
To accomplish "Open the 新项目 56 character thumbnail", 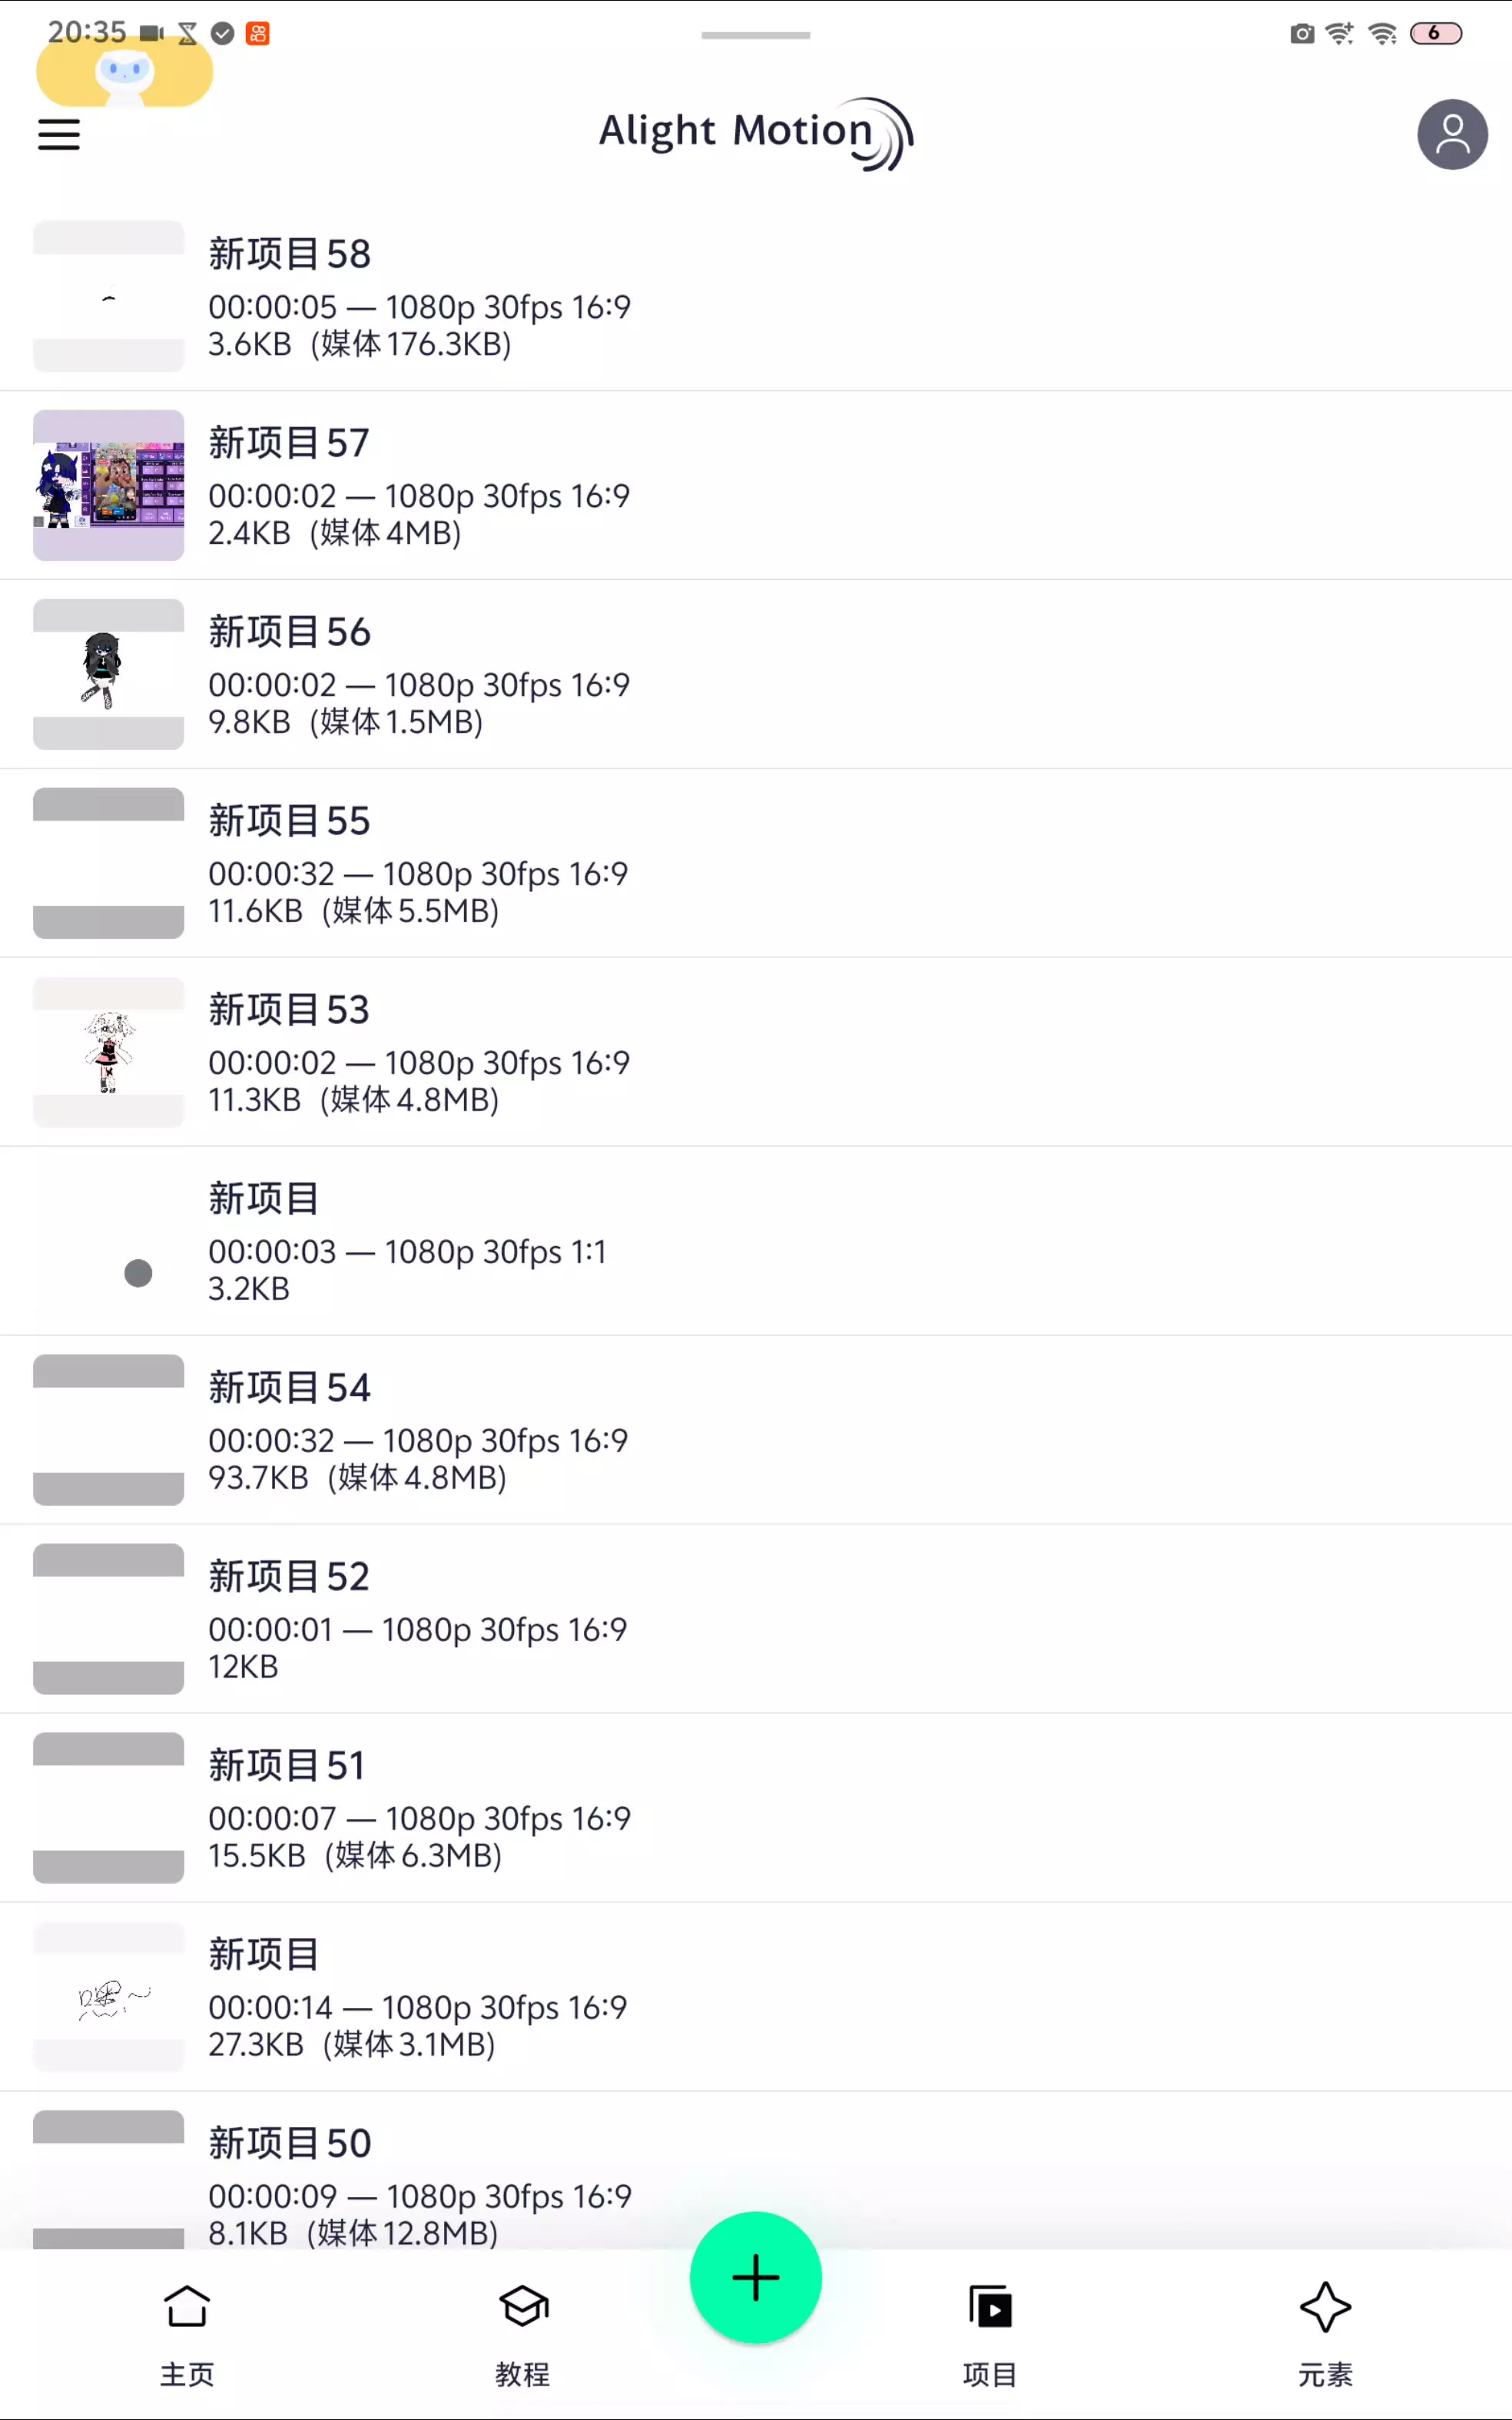I will click(x=109, y=674).
